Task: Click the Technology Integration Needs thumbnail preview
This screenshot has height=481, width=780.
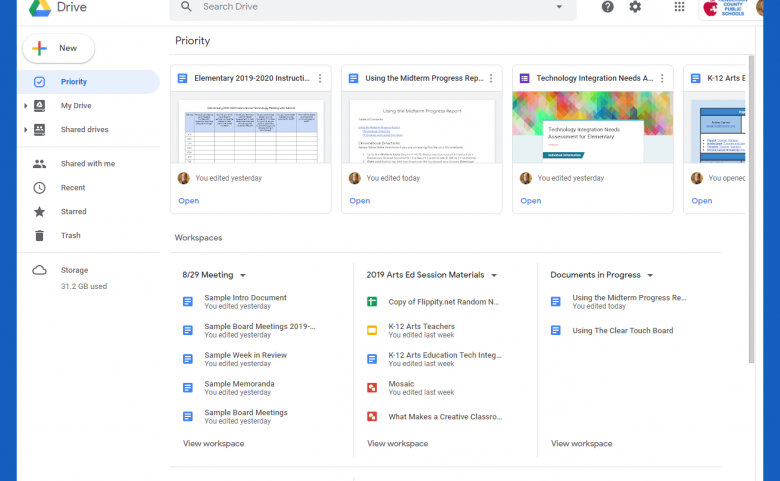Action: 592,128
